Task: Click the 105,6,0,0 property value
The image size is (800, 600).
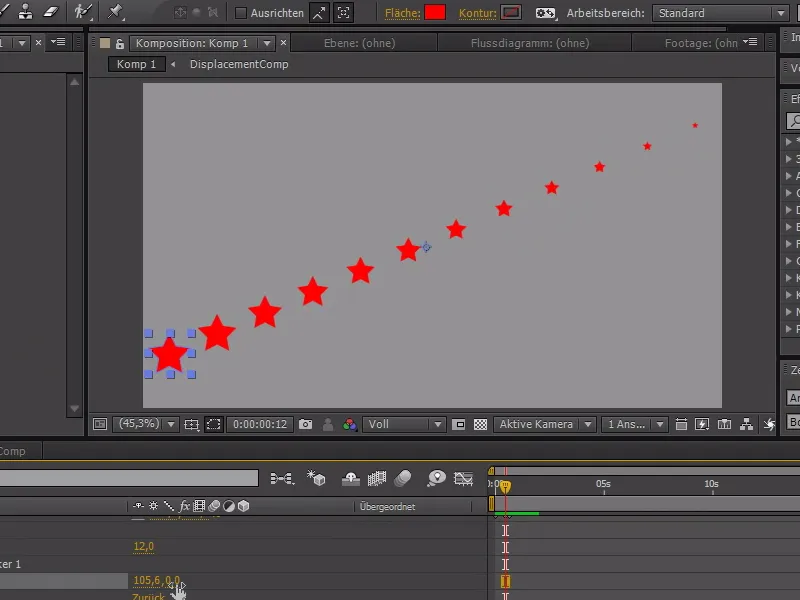Action: pos(157,581)
